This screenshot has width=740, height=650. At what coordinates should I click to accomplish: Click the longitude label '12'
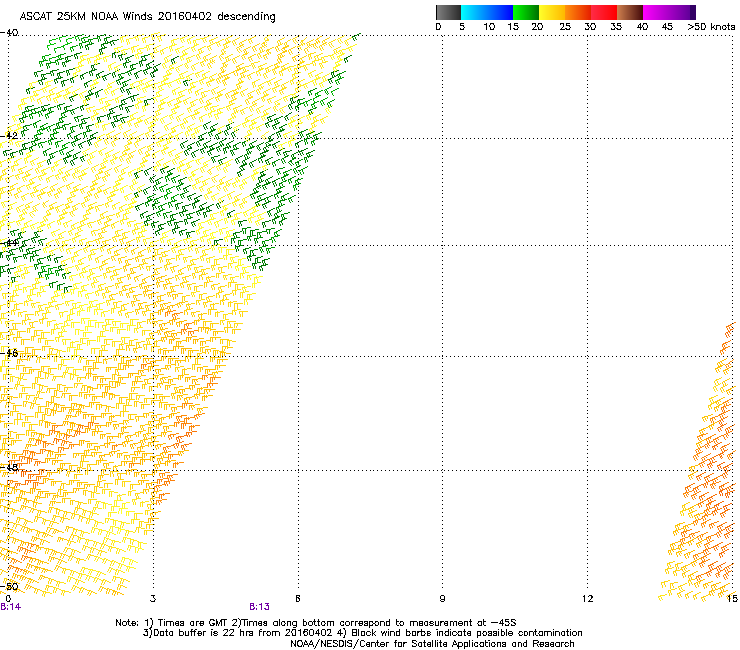click(x=587, y=599)
